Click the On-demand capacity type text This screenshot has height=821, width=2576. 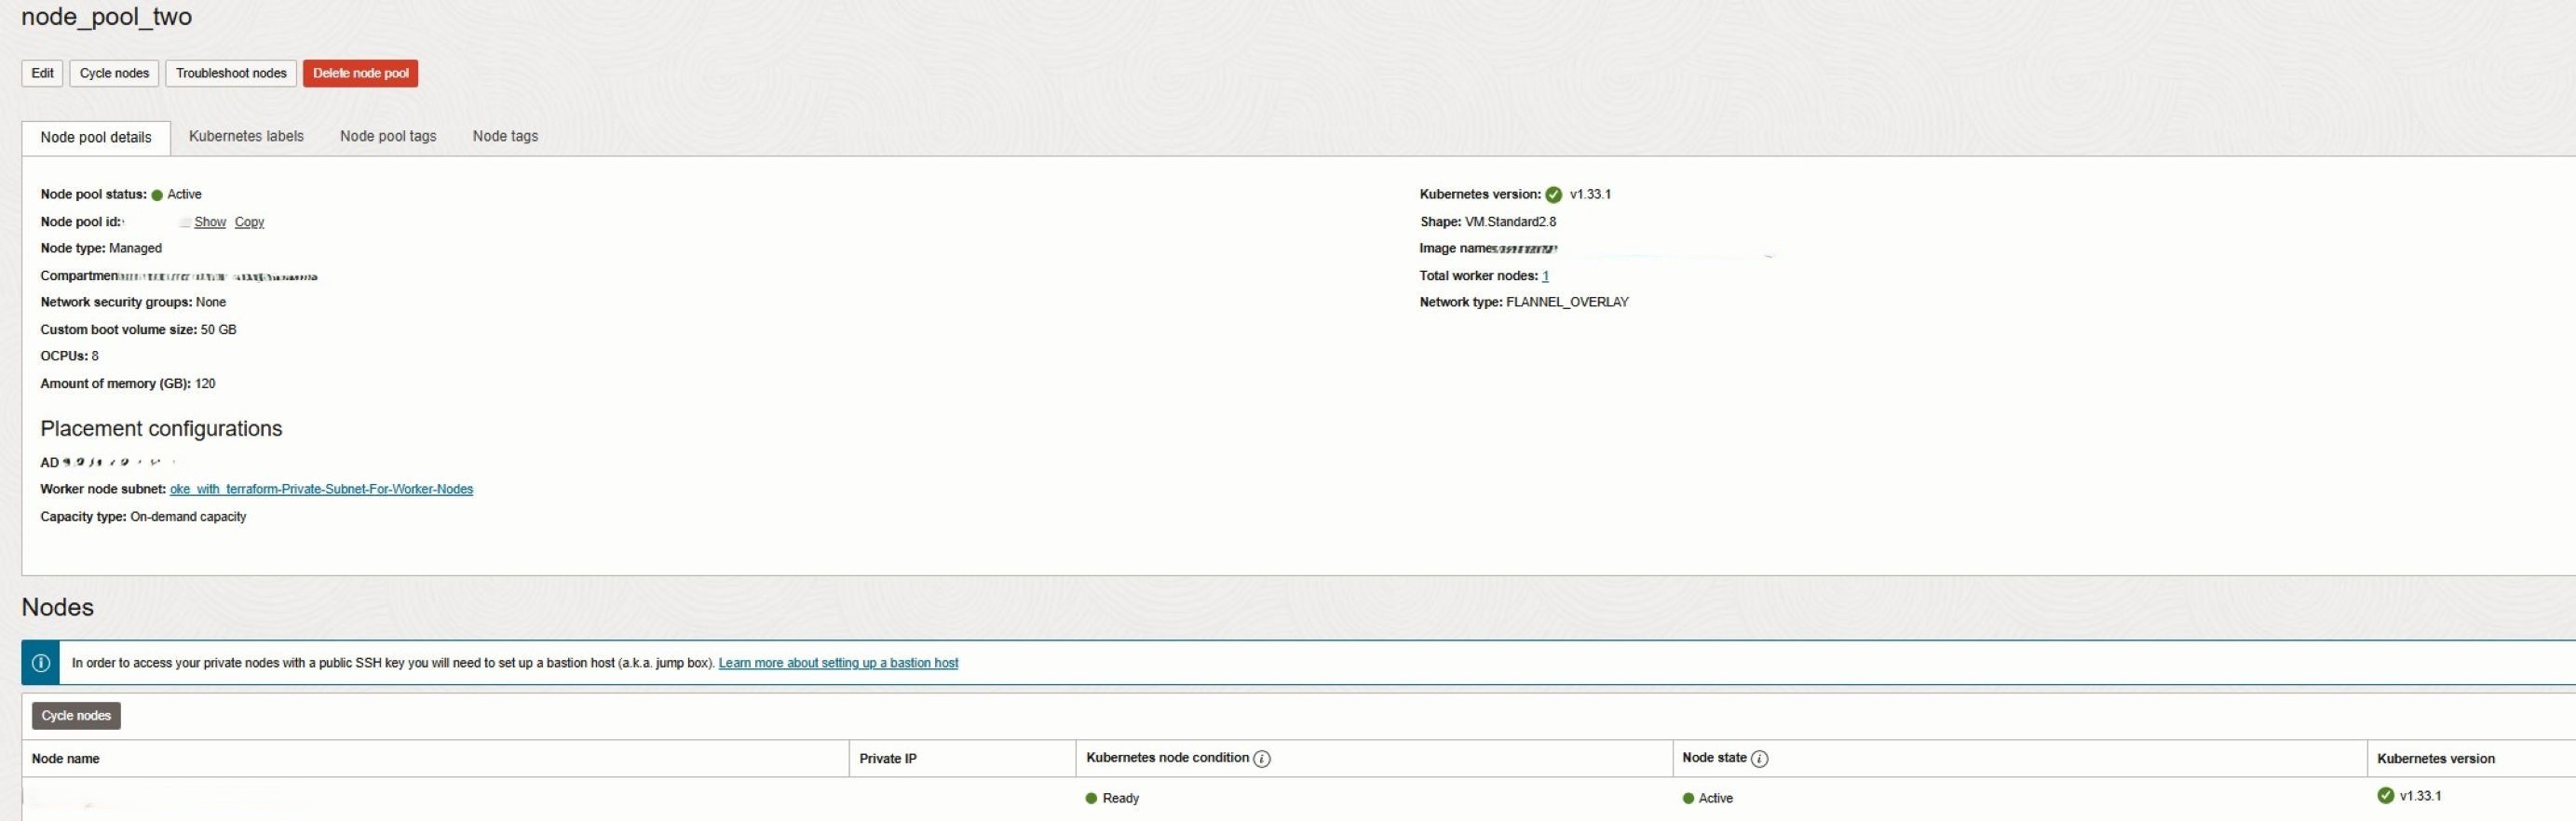[188, 517]
